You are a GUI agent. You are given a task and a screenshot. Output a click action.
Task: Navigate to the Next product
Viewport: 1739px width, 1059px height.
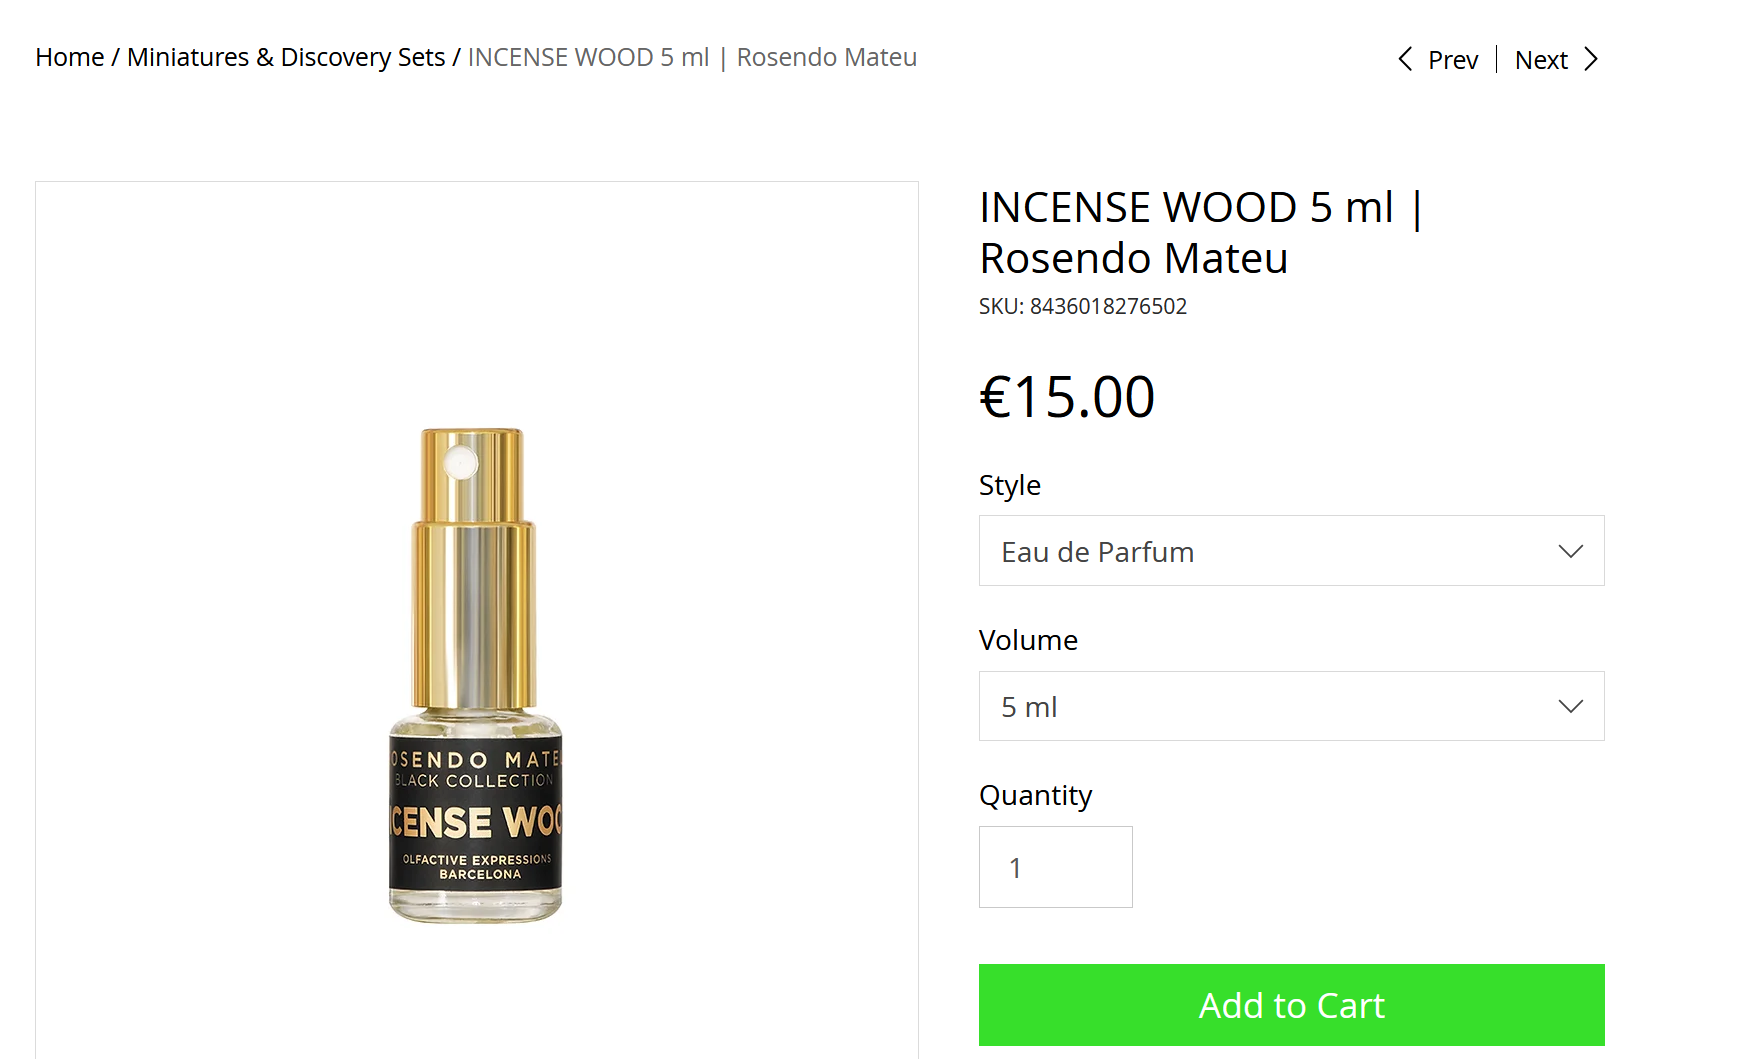click(x=1541, y=60)
